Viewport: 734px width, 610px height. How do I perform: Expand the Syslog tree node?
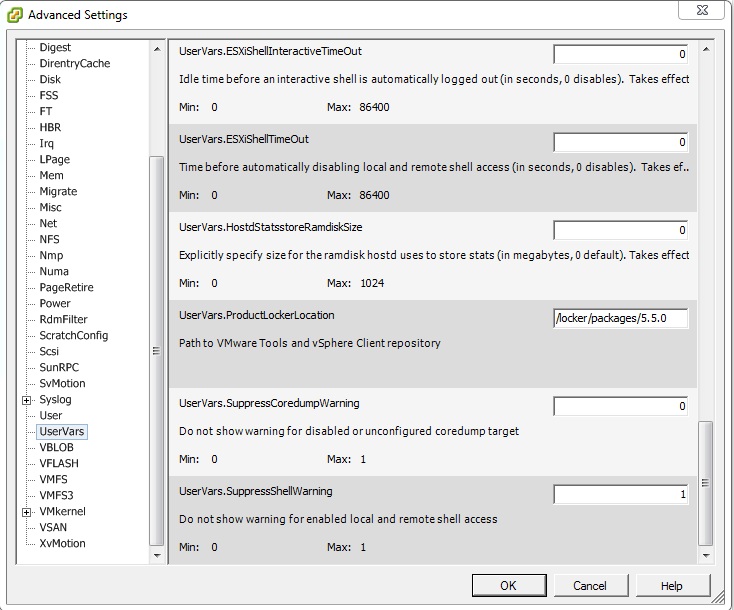(x=27, y=400)
